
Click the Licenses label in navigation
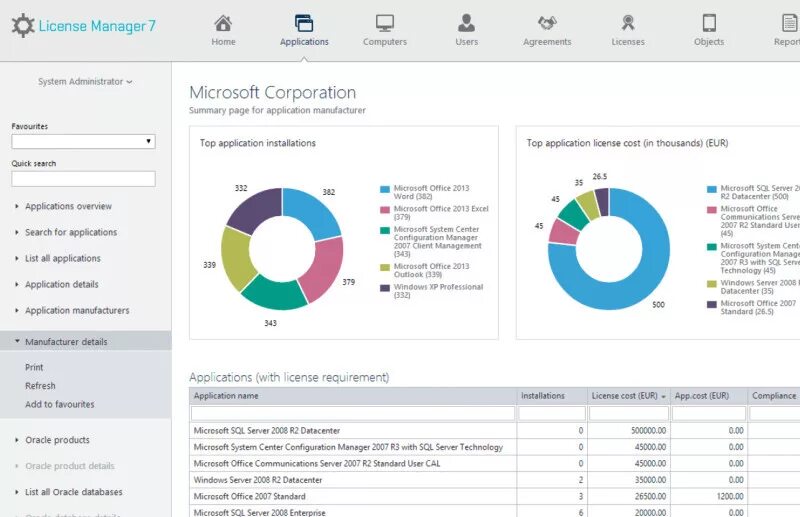(x=628, y=42)
